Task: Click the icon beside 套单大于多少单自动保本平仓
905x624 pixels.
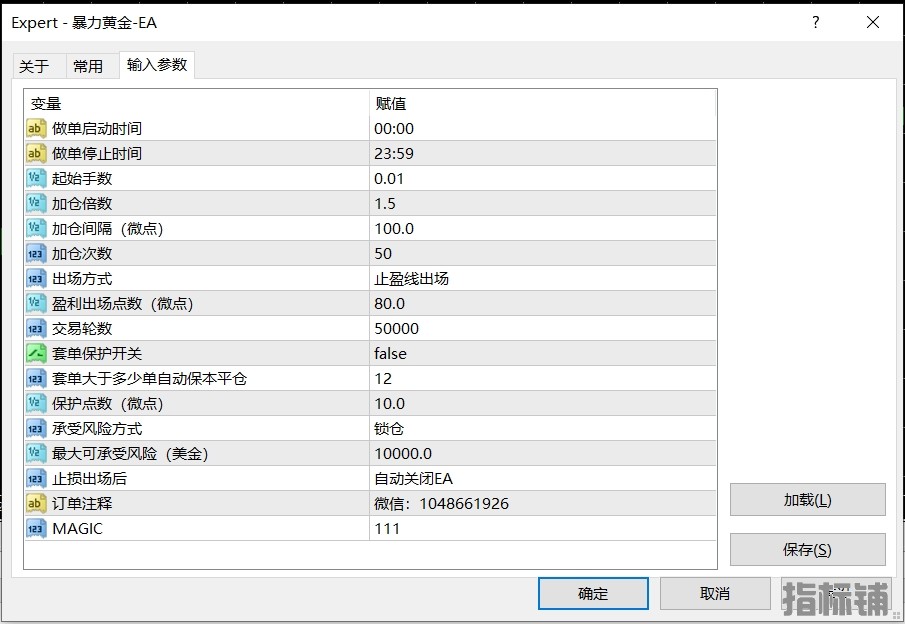Action: coord(36,379)
